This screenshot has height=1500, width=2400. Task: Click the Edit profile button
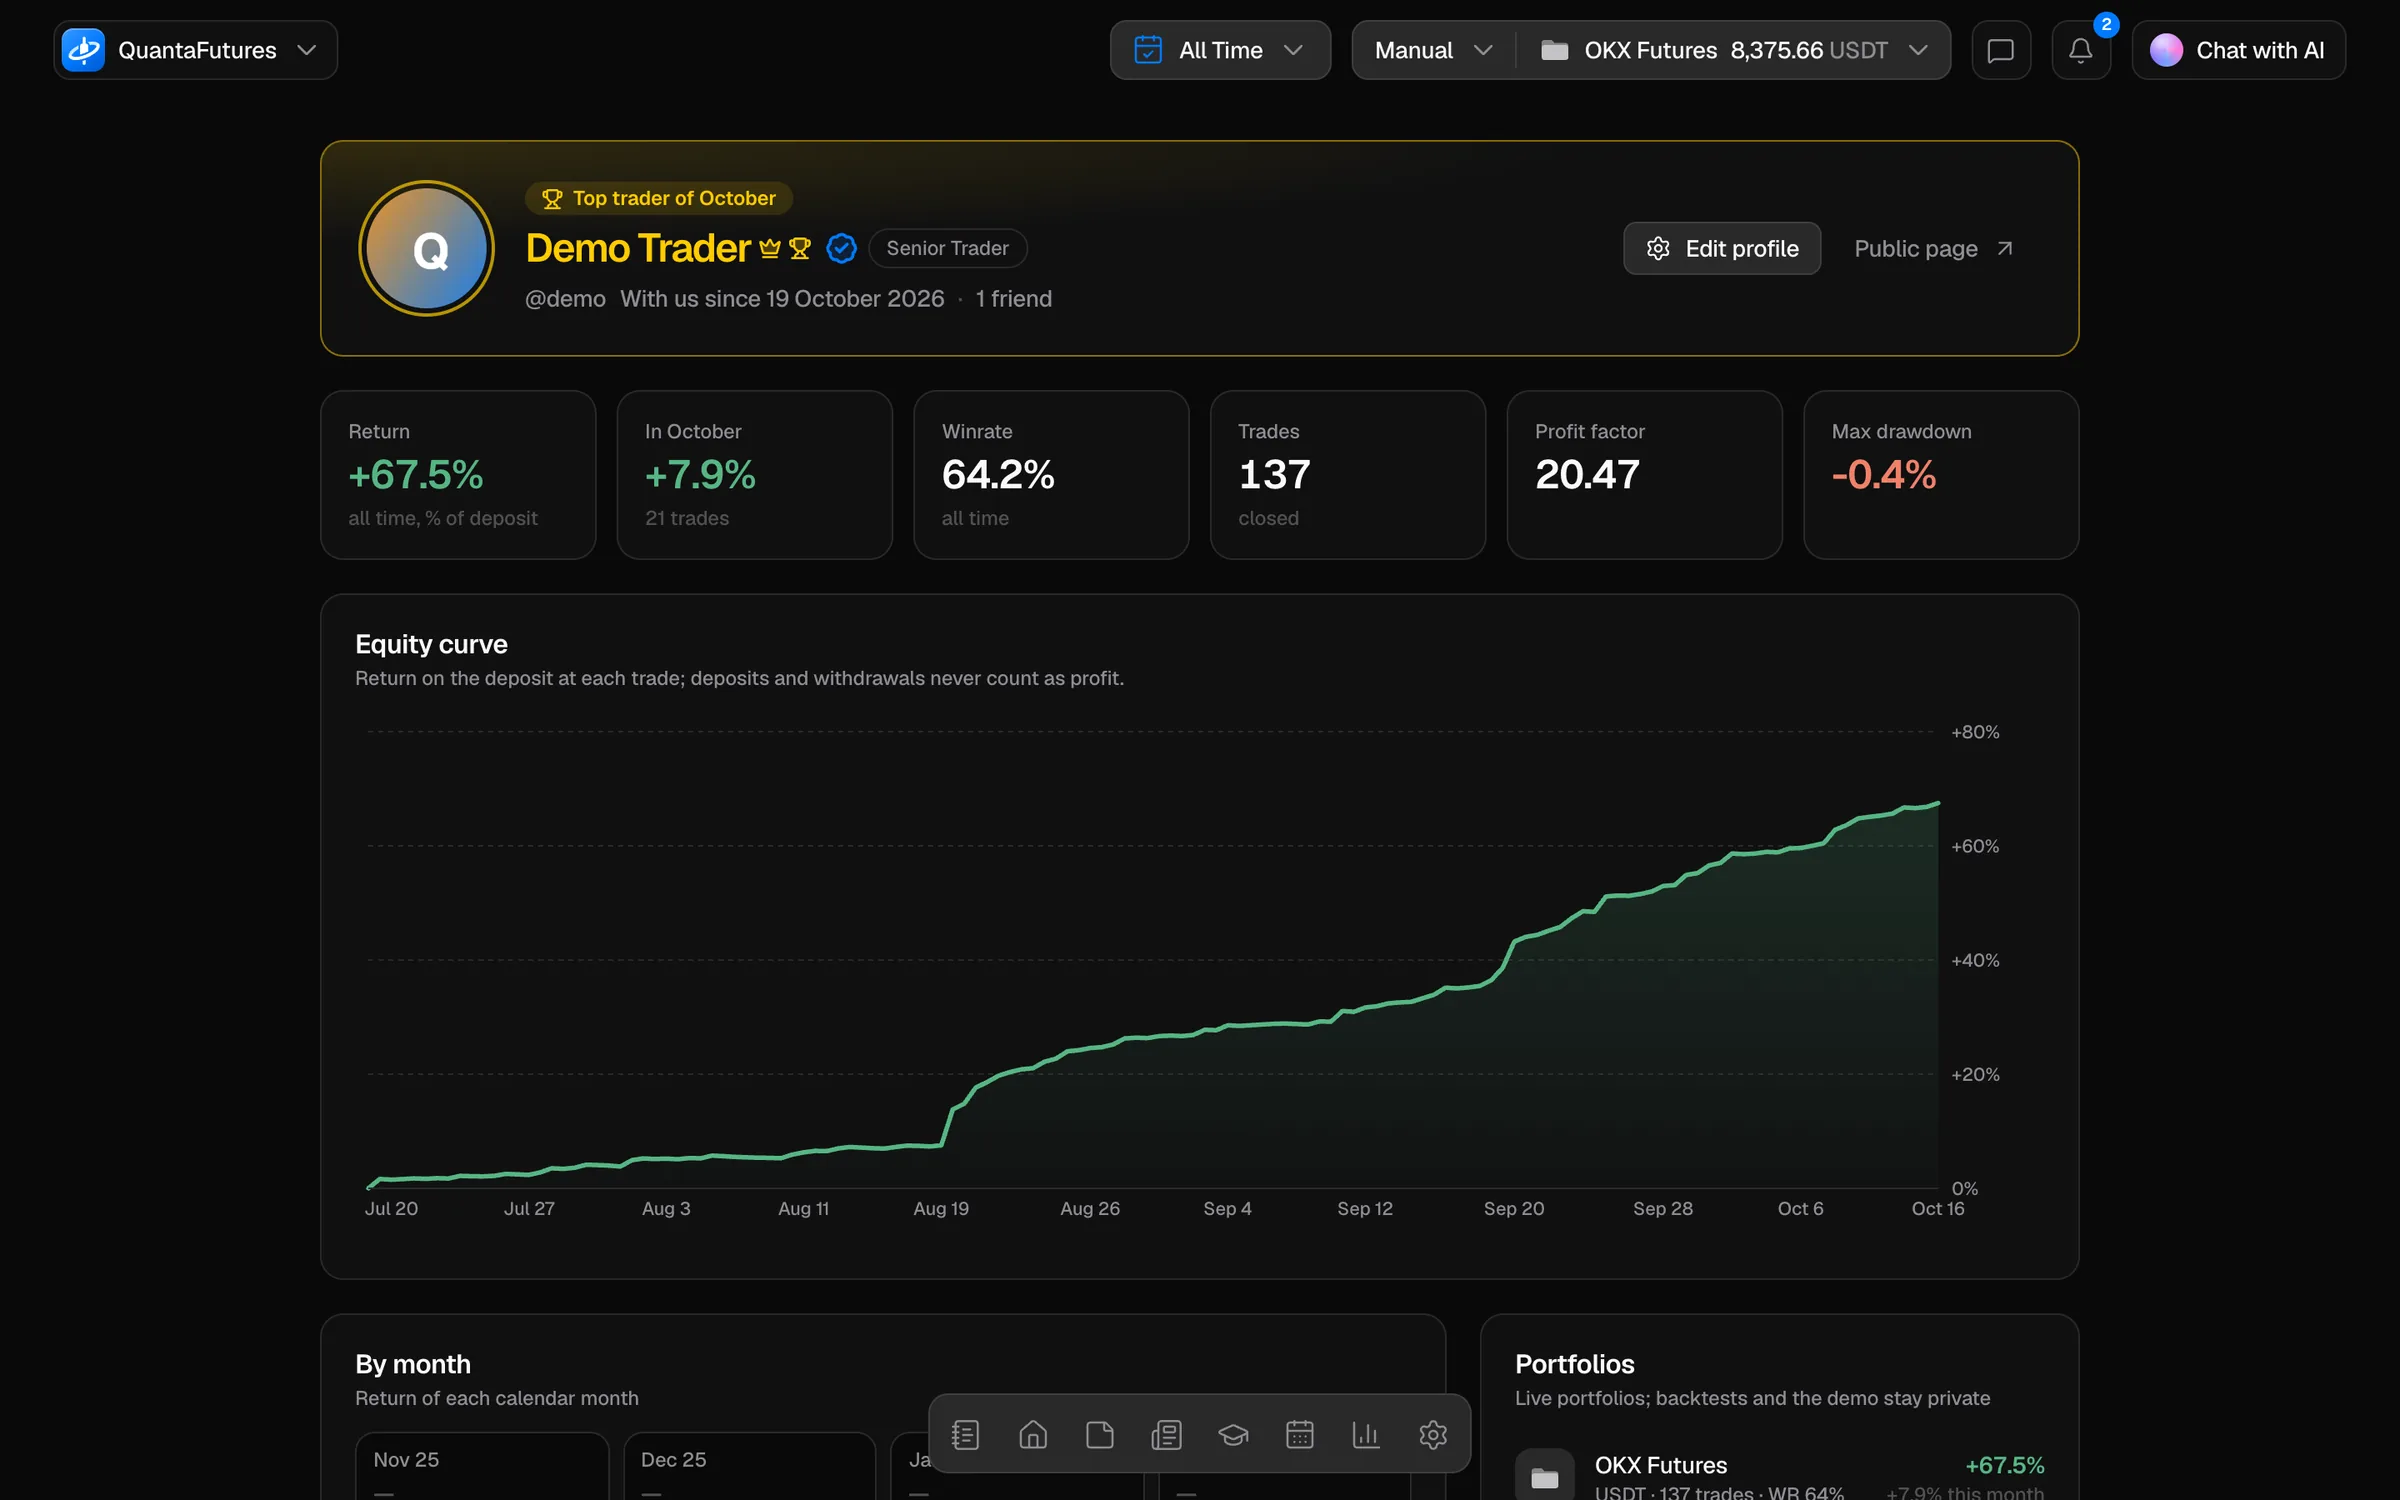tap(1722, 248)
